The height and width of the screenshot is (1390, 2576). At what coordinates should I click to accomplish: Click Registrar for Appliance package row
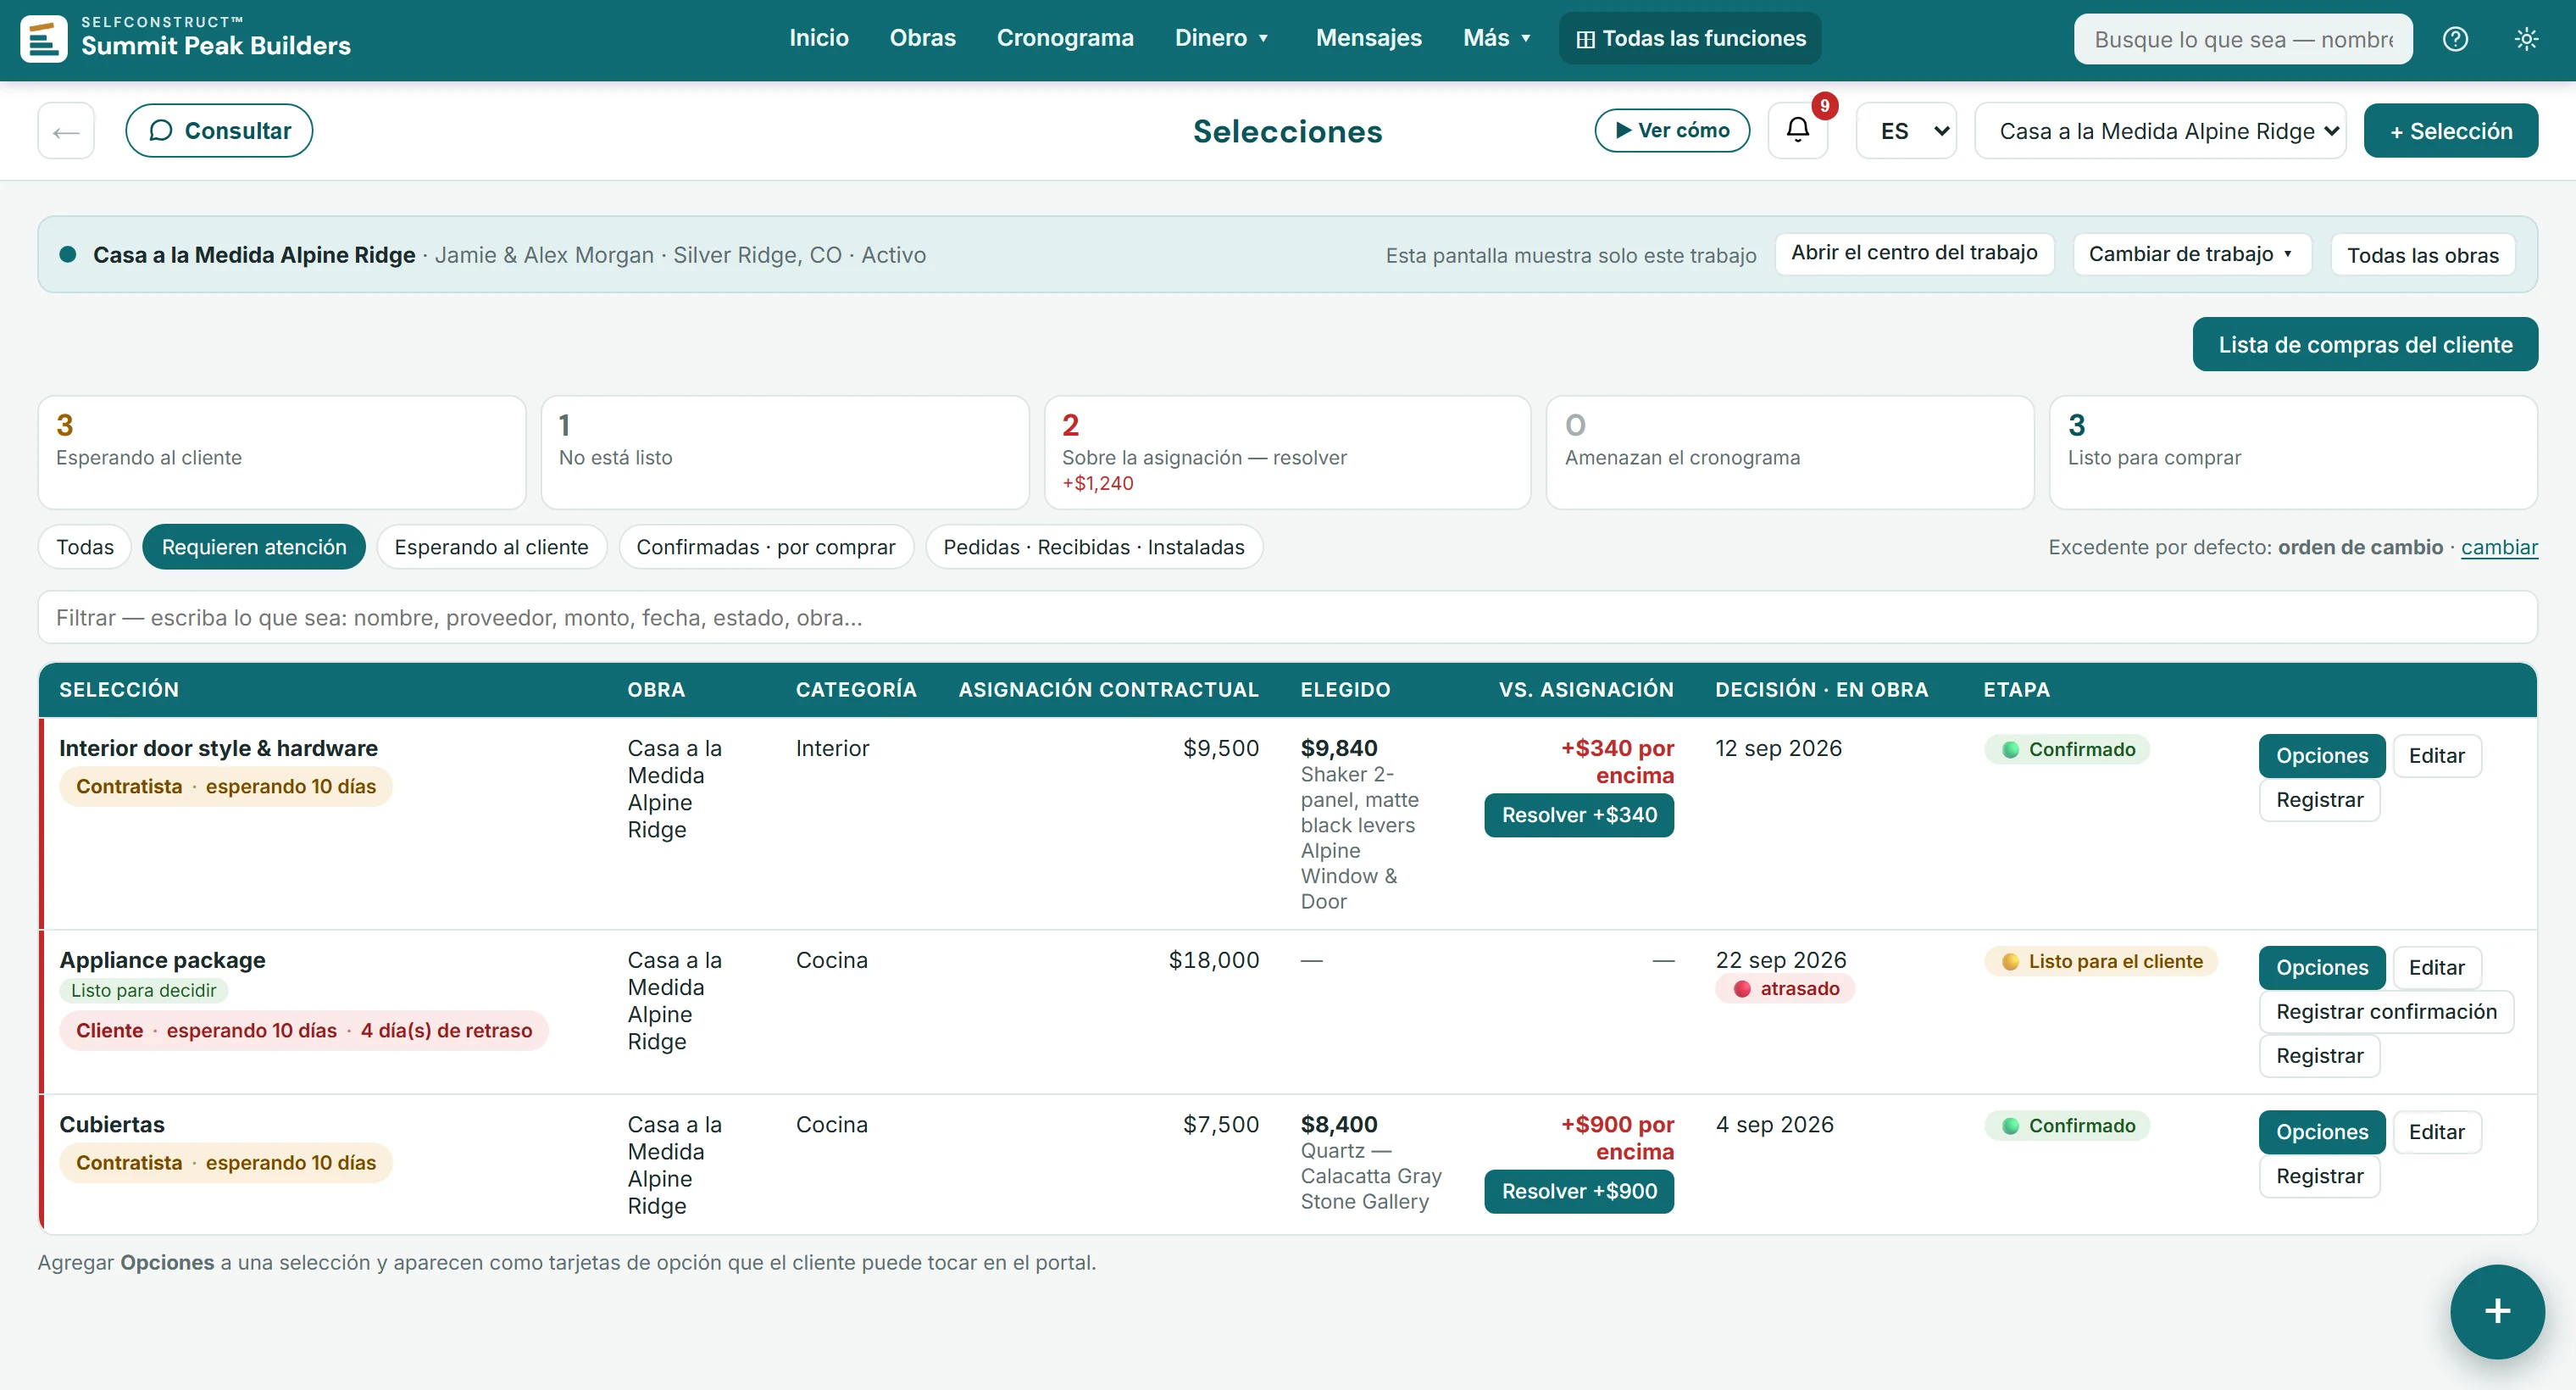pos(2319,1056)
